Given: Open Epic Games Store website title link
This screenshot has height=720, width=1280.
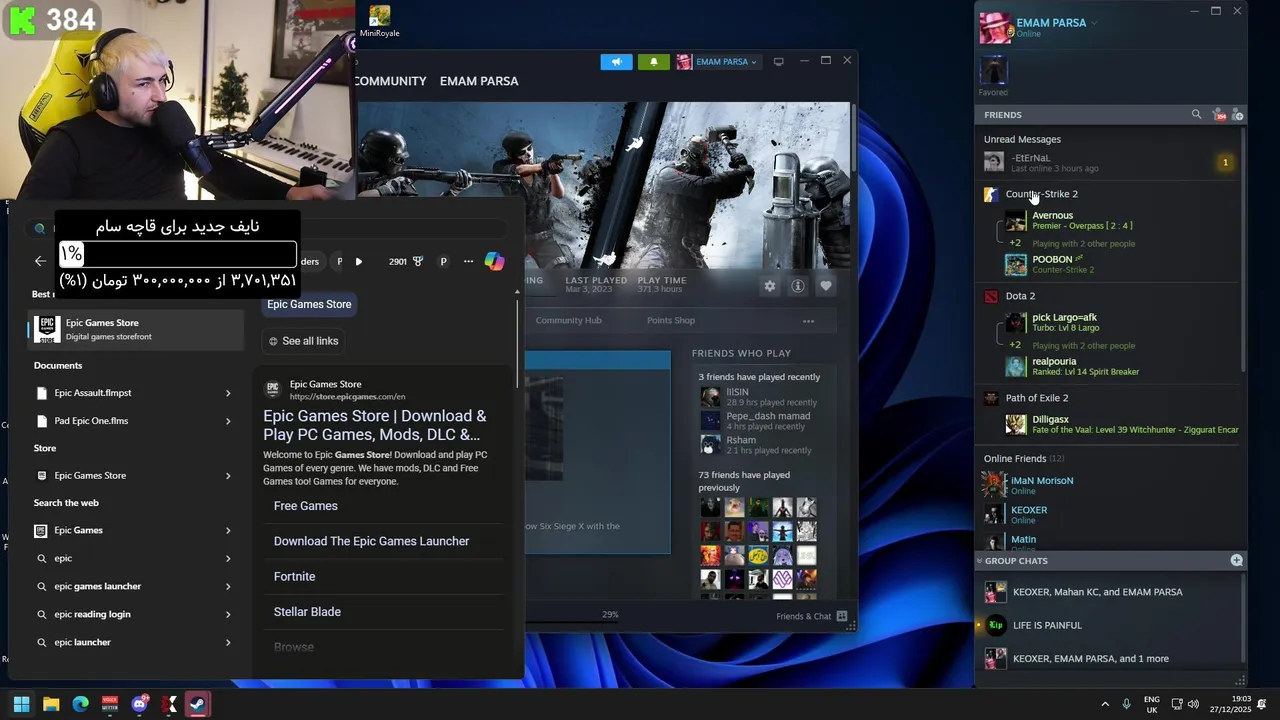Looking at the screenshot, I should coord(375,425).
